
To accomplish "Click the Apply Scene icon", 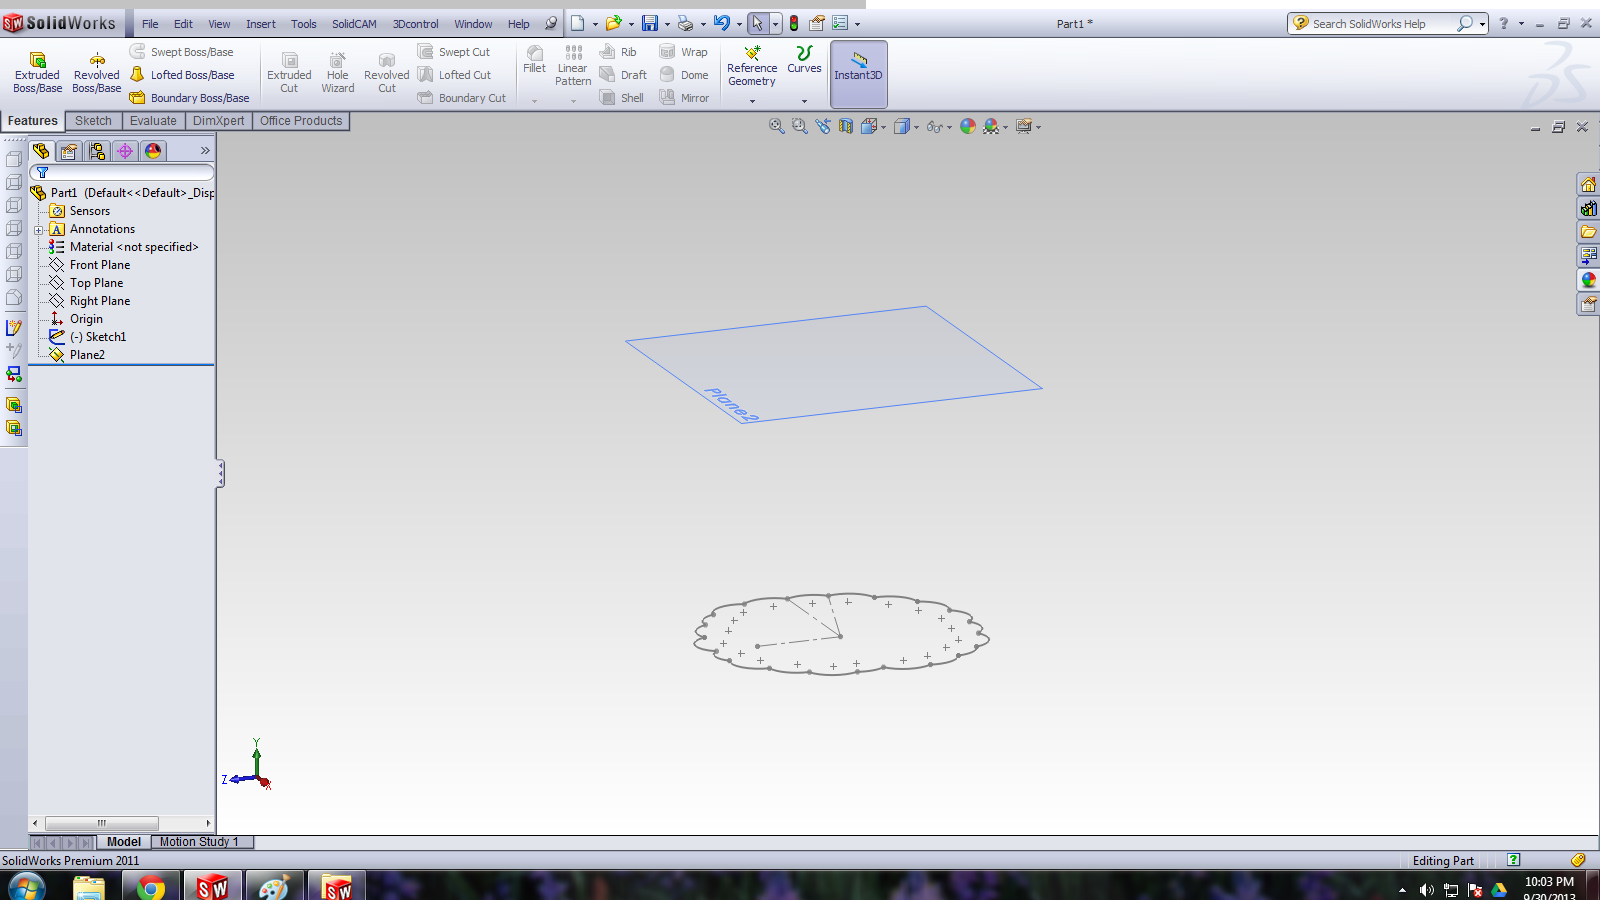I will coord(991,126).
